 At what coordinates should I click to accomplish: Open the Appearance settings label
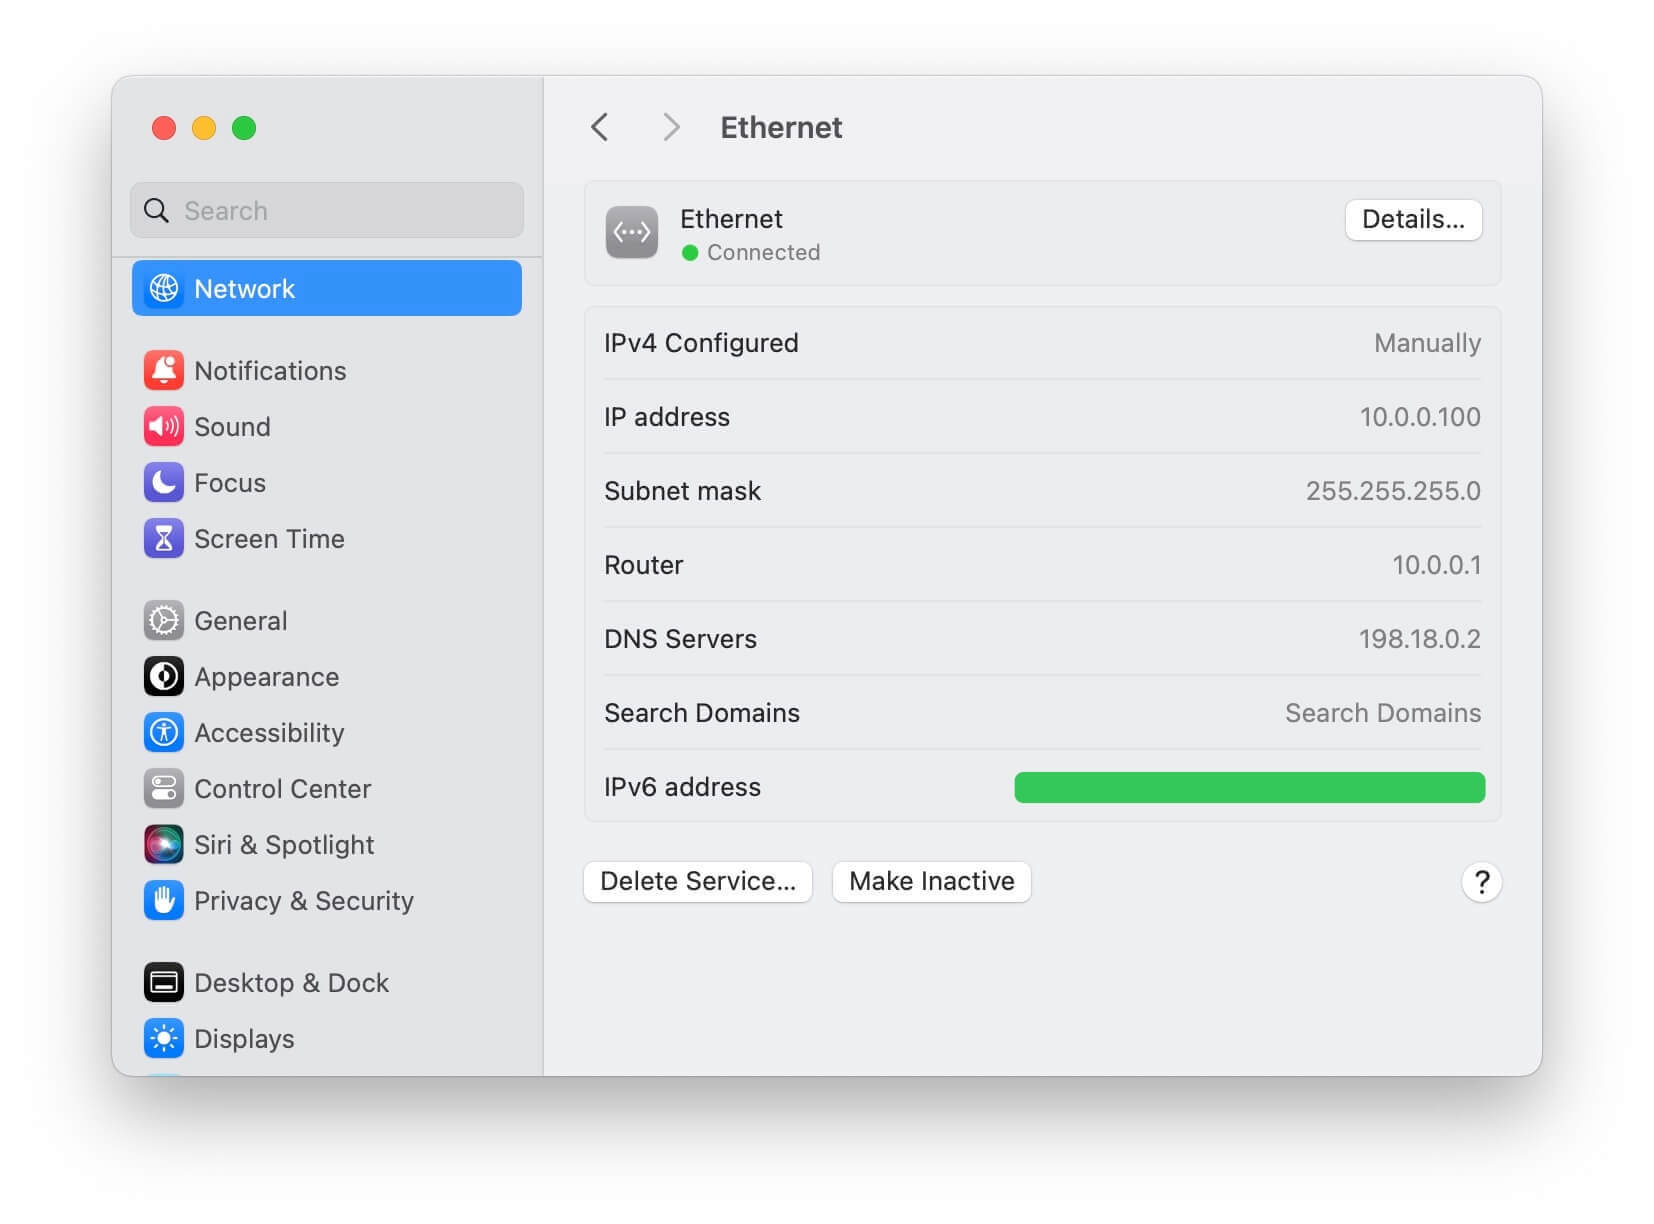266,677
